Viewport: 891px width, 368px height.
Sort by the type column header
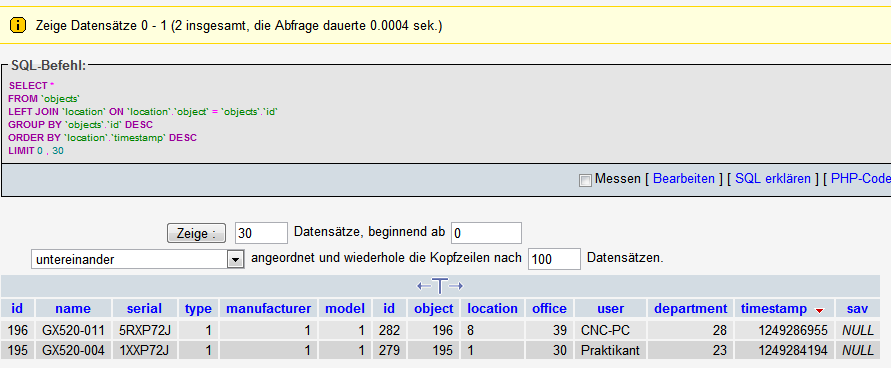(x=198, y=308)
